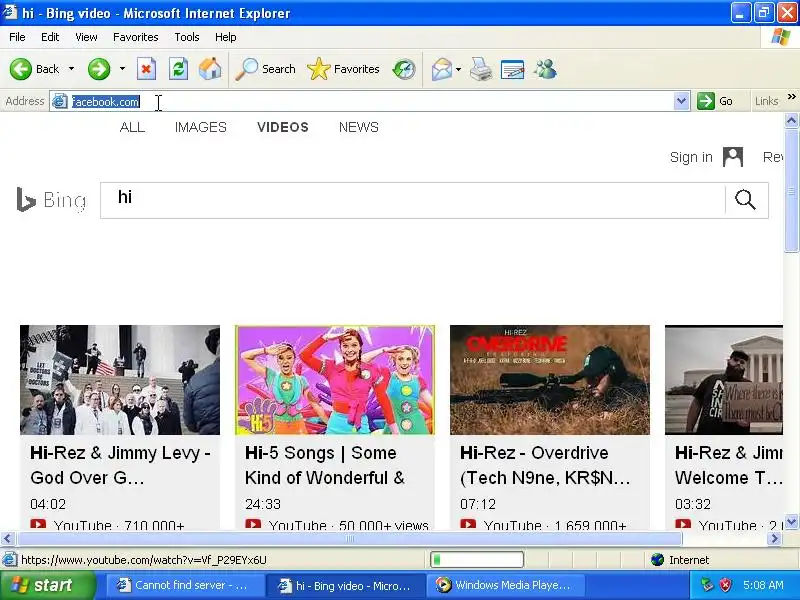Click the green Forward arrow button
The width and height of the screenshot is (800, 600).
coord(98,69)
